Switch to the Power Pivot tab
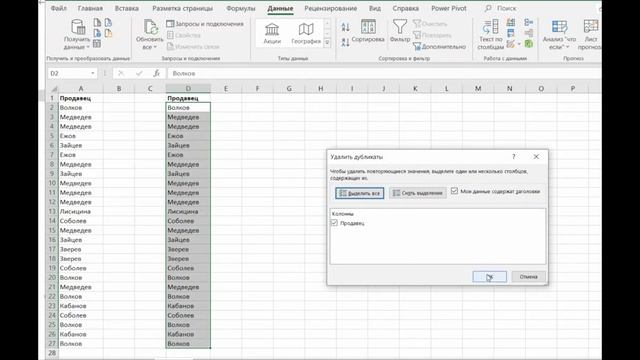 (x=449, y=8)
